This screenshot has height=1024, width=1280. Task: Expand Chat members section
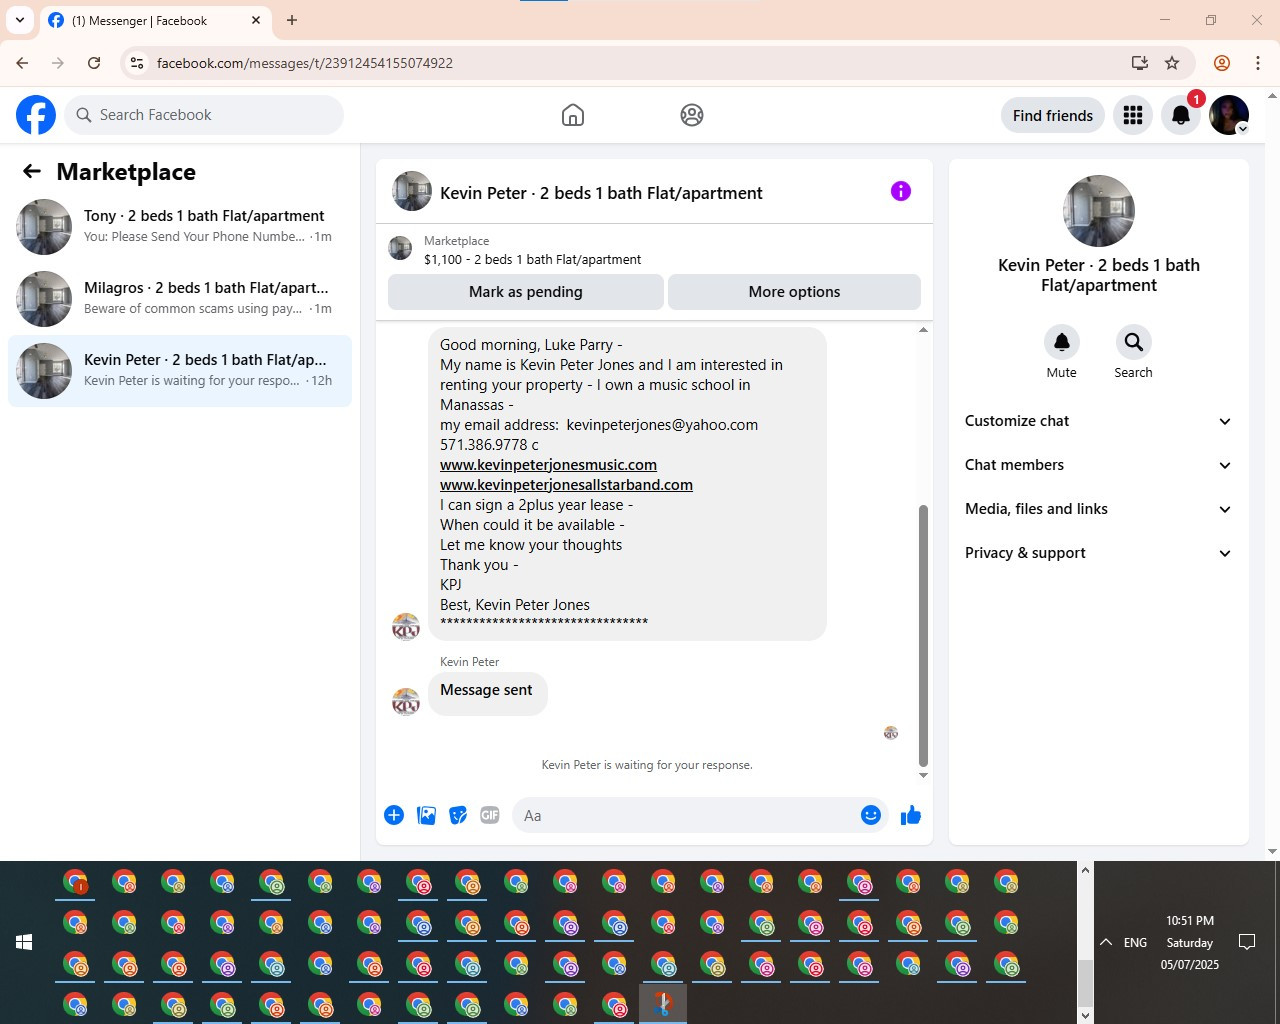coord(1098,465)
